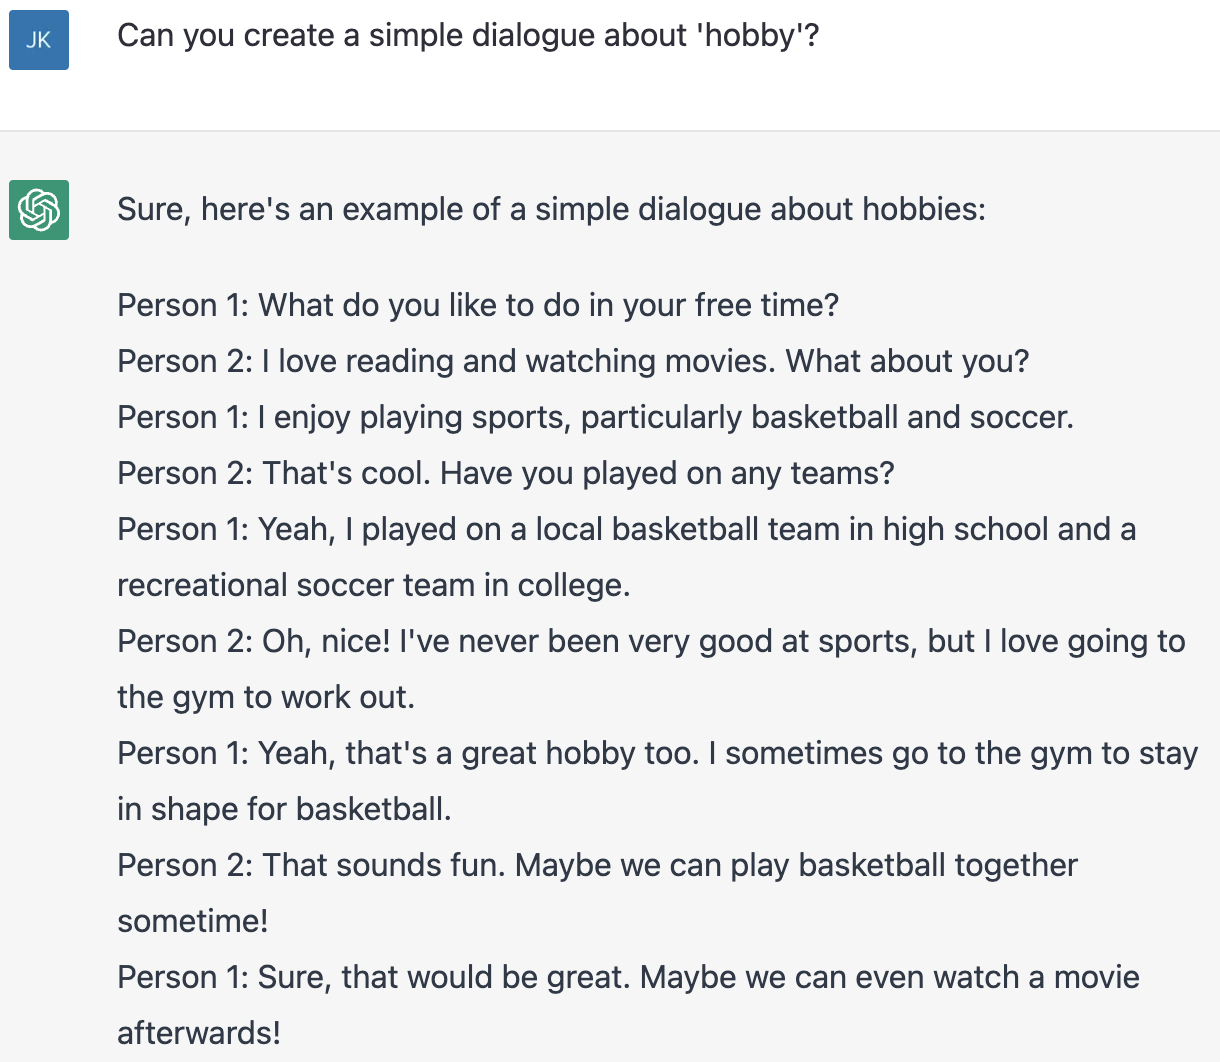This screenshot has height=1062, width=1220.
Task: Click the word 'afterwards!' at the end
Action: pyautogui.click(x=199, y=1033)
